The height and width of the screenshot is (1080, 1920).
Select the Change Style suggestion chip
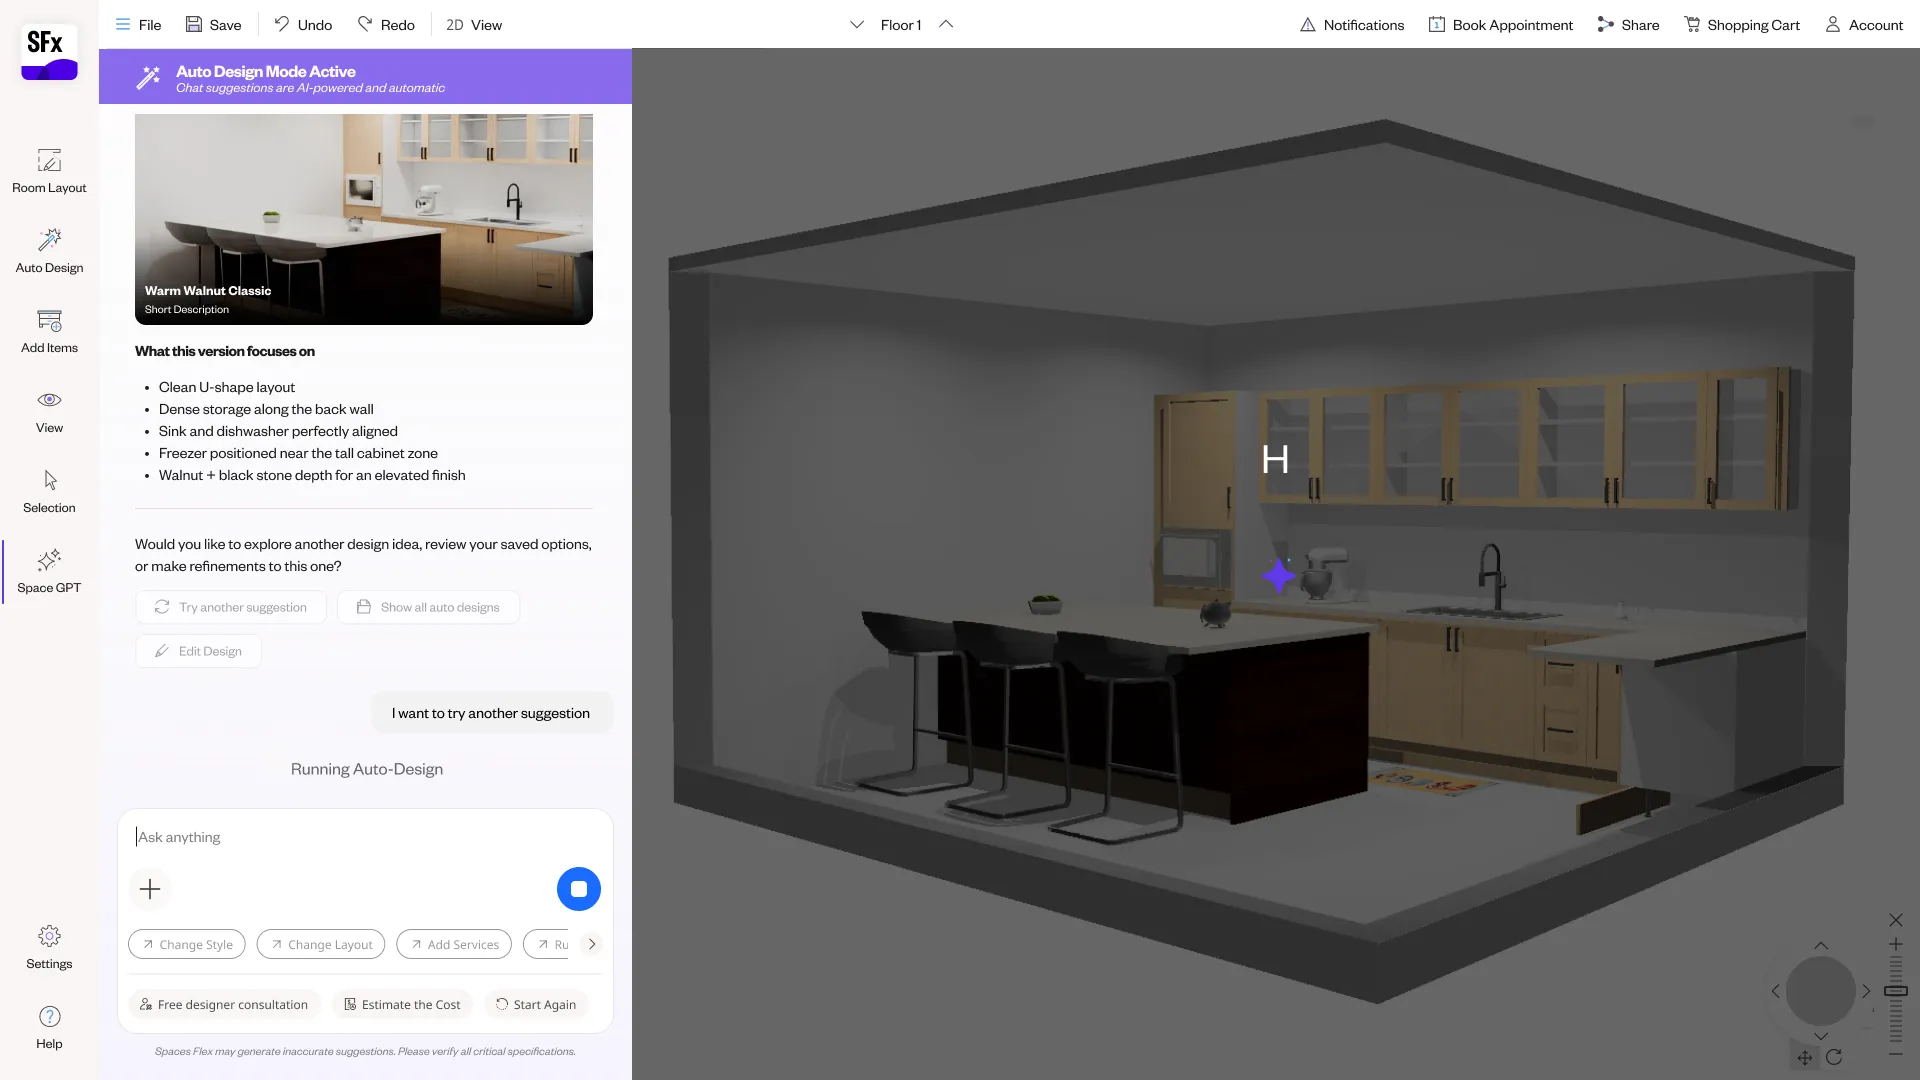click(187, 944)
